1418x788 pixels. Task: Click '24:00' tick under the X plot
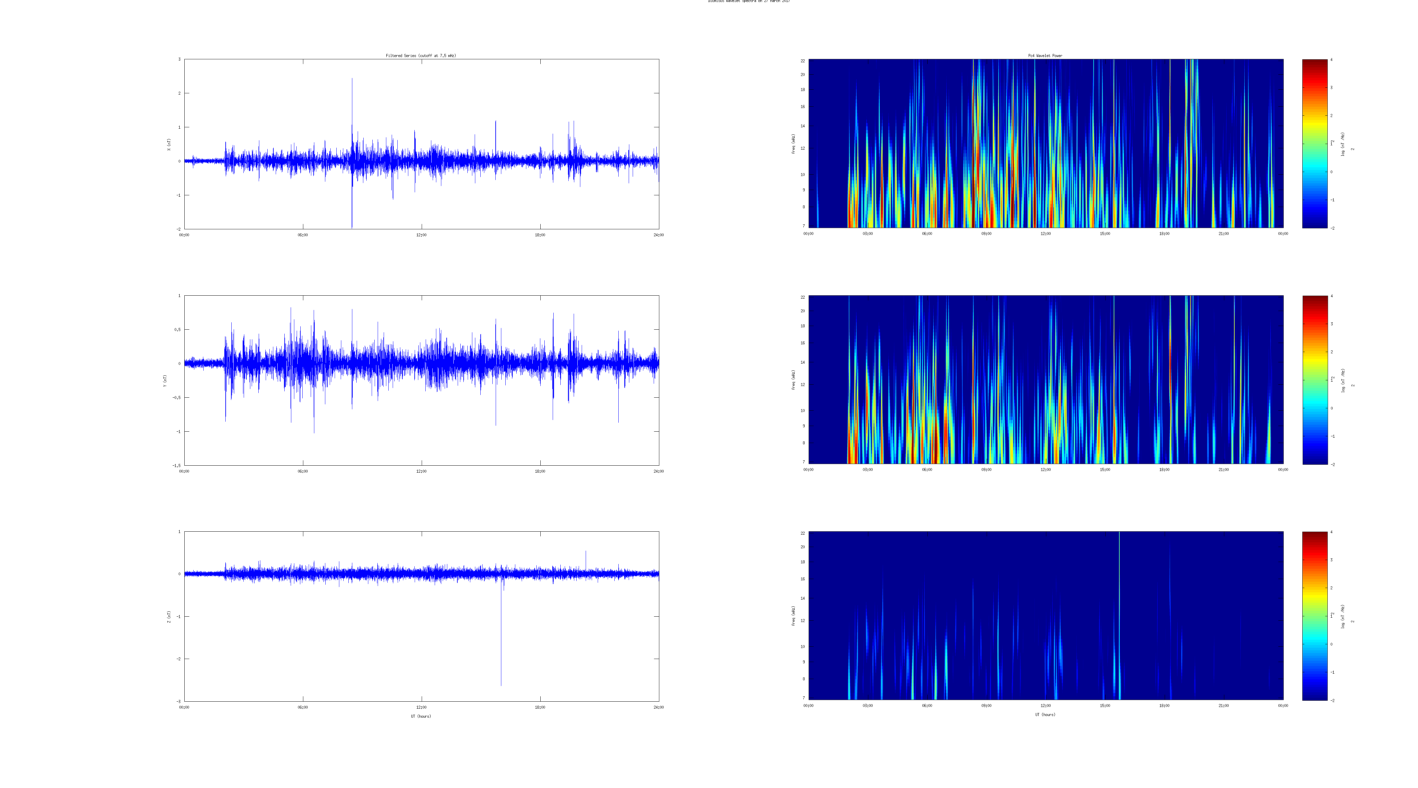(658, 235)
